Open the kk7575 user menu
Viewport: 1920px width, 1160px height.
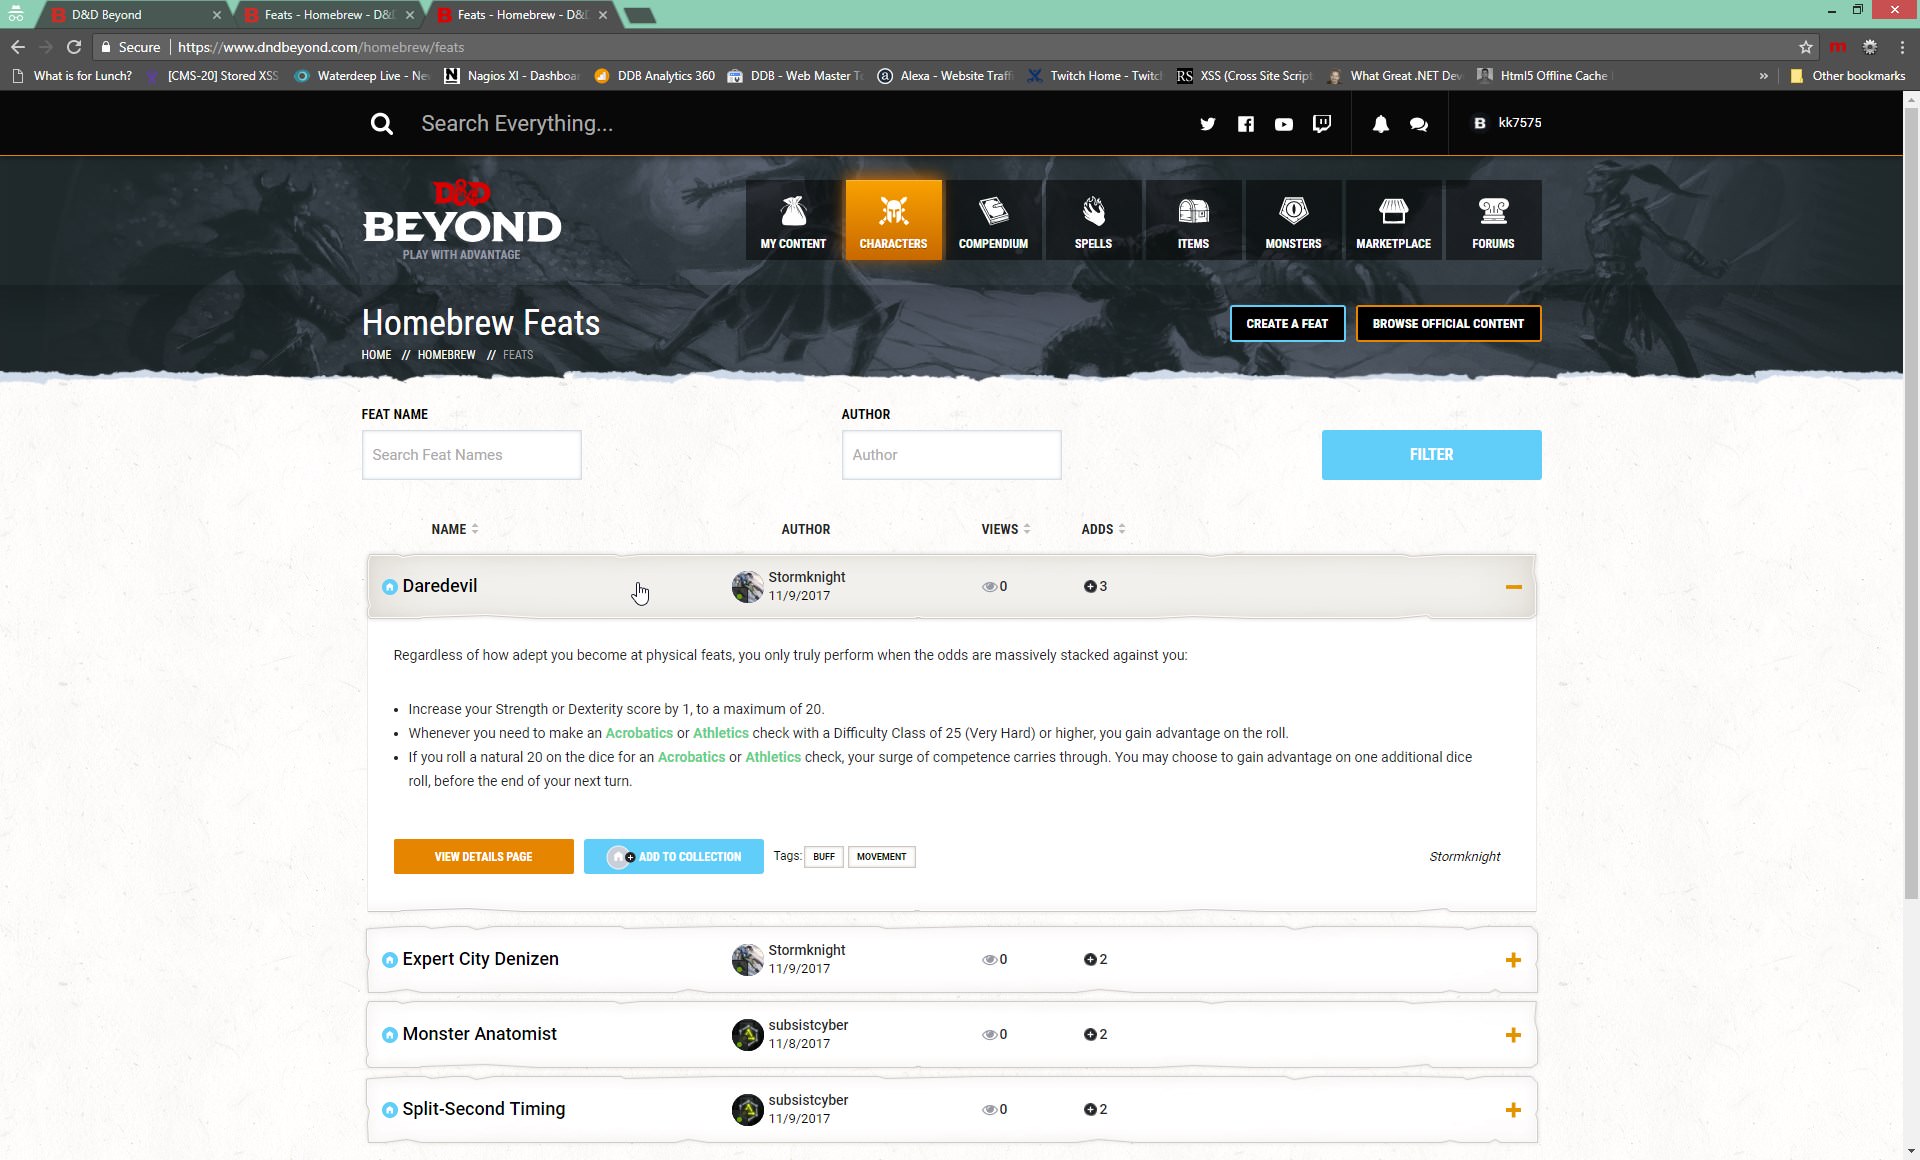click(x=1508, y=123)
